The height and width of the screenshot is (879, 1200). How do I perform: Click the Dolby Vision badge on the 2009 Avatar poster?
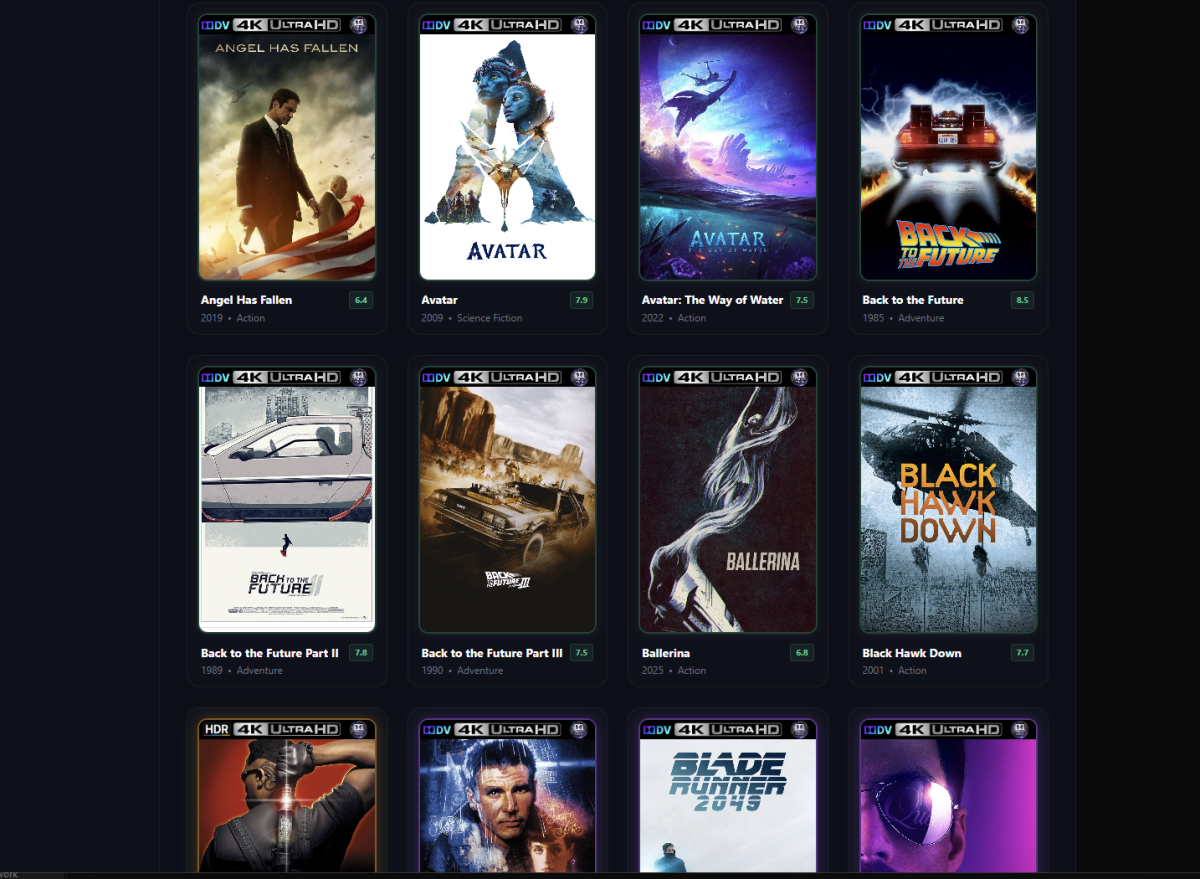pos(436,25)
